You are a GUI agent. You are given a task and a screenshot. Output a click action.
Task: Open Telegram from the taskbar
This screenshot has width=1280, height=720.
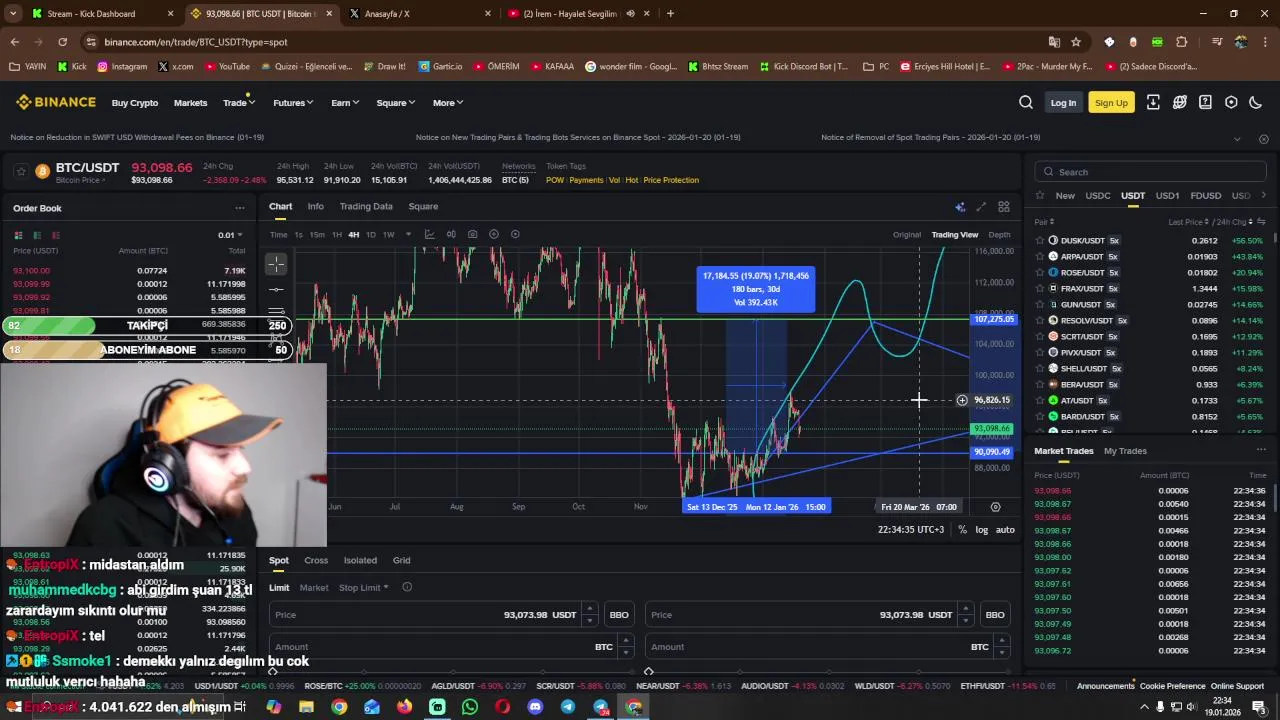pyautogui.click(x=568, y=707)
